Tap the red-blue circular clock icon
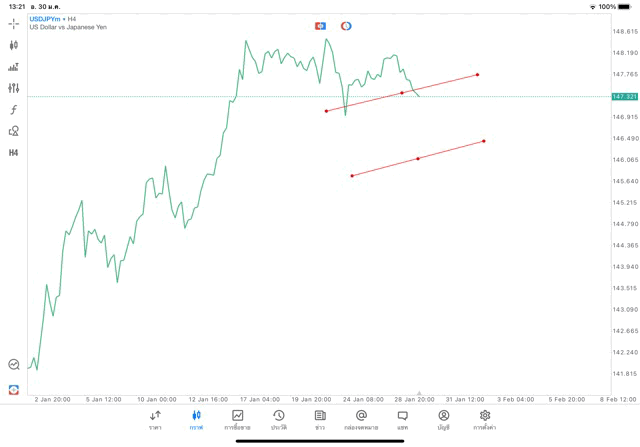 346,26
